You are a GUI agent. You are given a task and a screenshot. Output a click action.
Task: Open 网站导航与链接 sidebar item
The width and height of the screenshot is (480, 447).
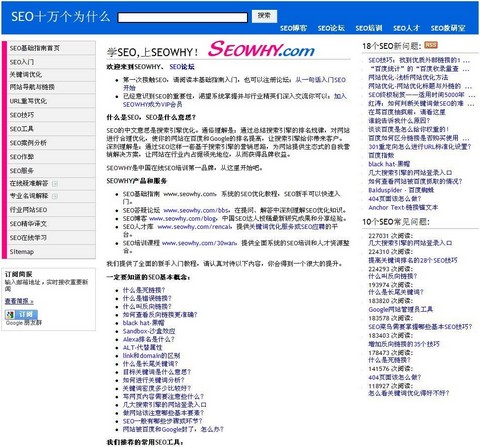tap(51, 87)
